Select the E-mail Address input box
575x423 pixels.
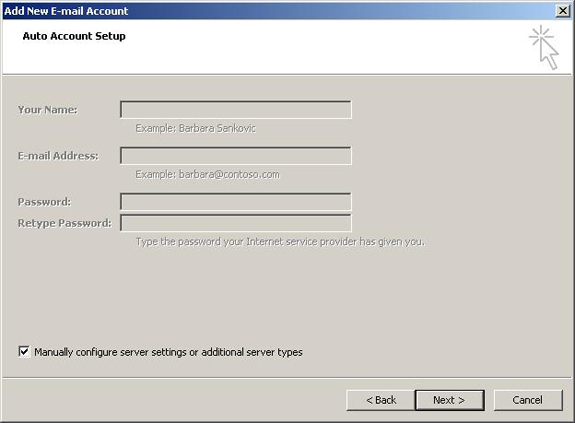coord(236,156)
